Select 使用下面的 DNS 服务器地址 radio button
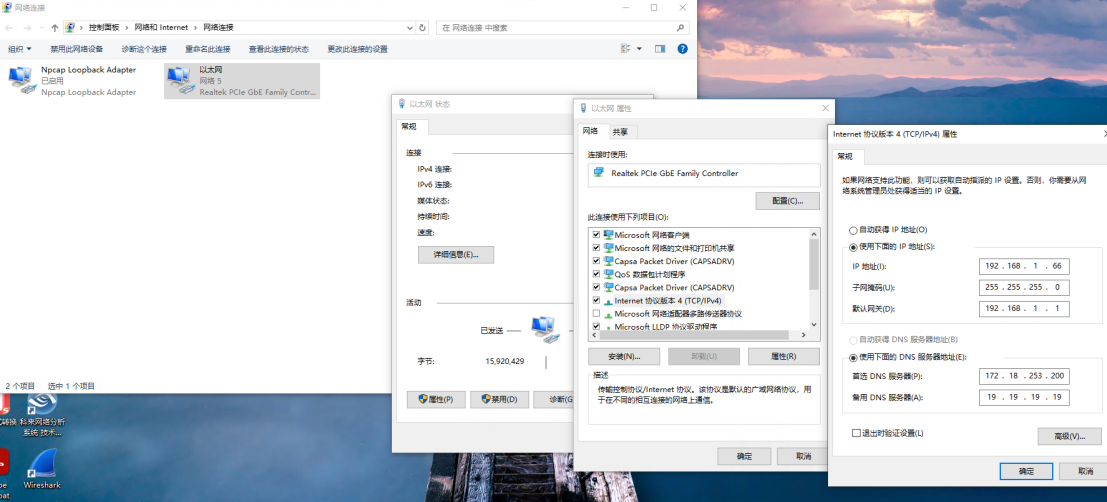The width and height of the screenshot is (1107, 502). (x=853, y=357)
